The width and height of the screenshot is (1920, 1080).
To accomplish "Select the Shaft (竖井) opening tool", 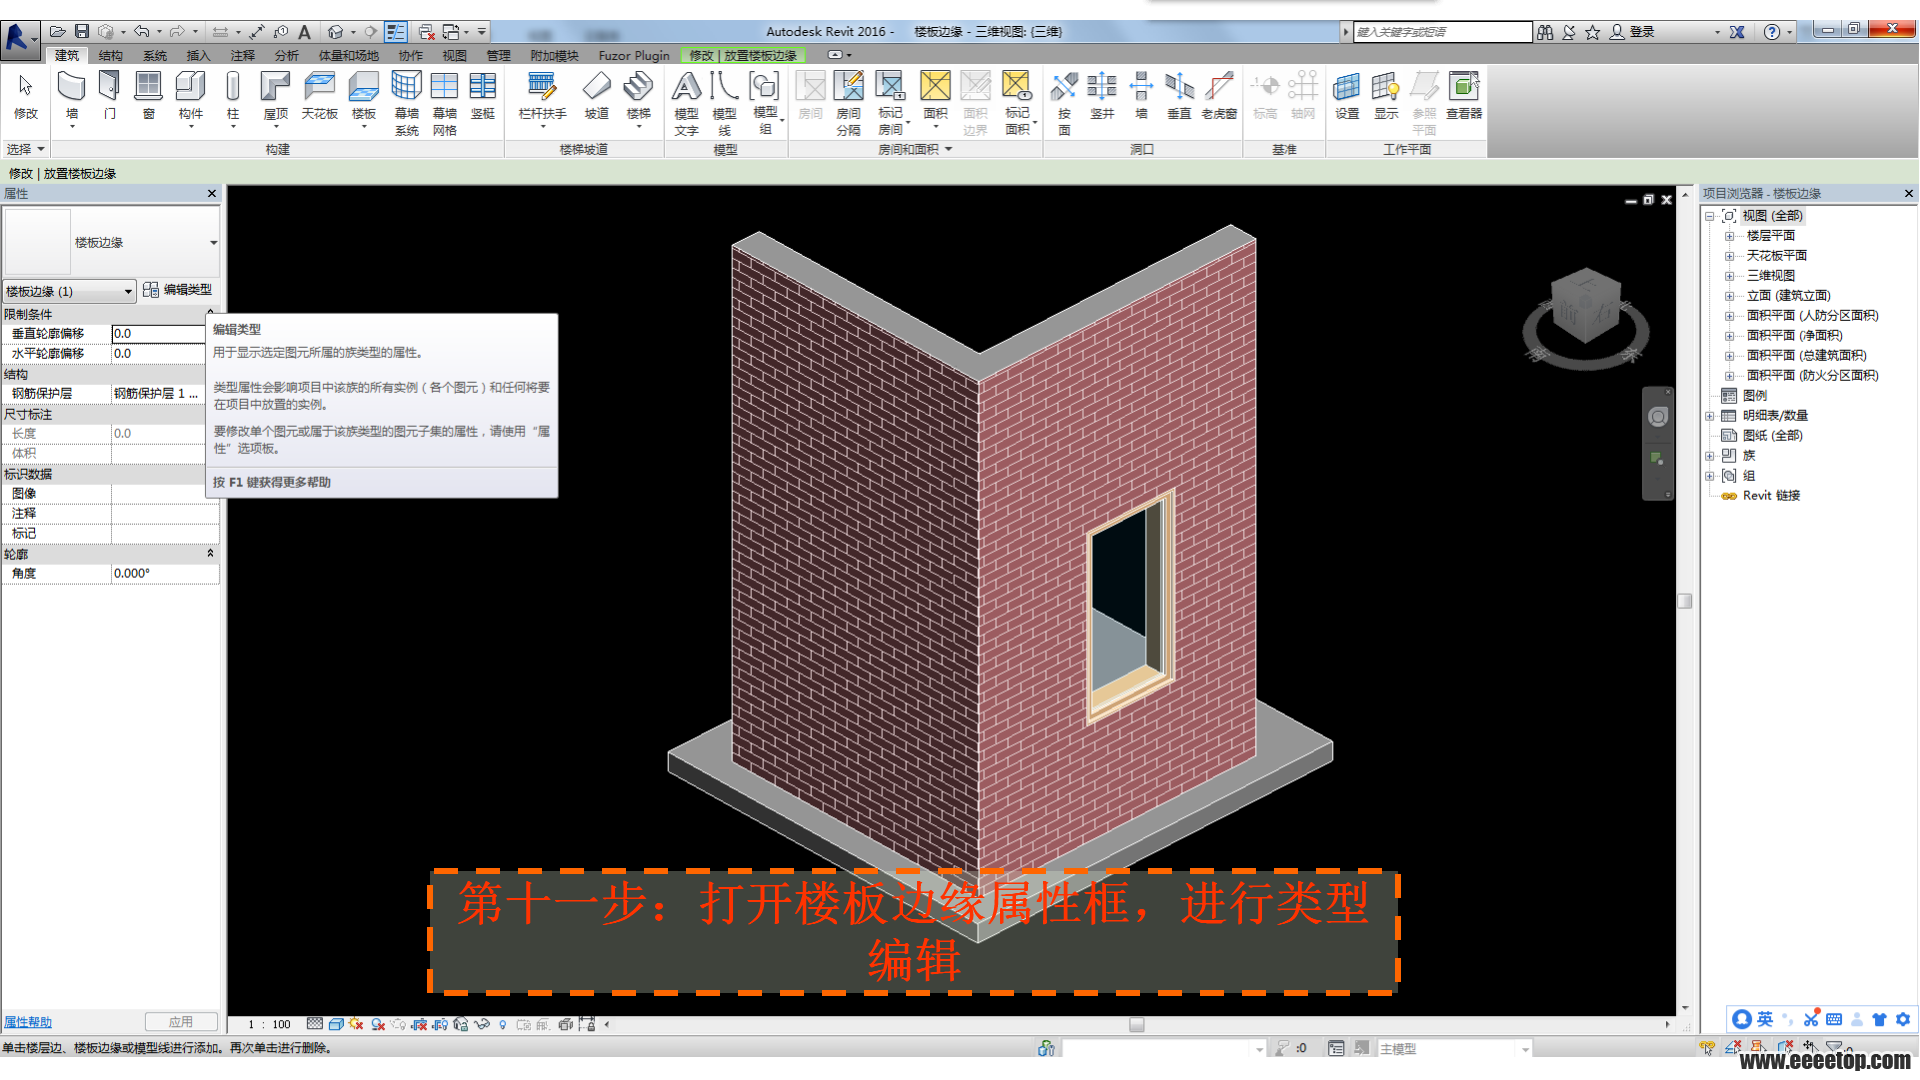I will pyautogui.click(x=1102, y=96).
